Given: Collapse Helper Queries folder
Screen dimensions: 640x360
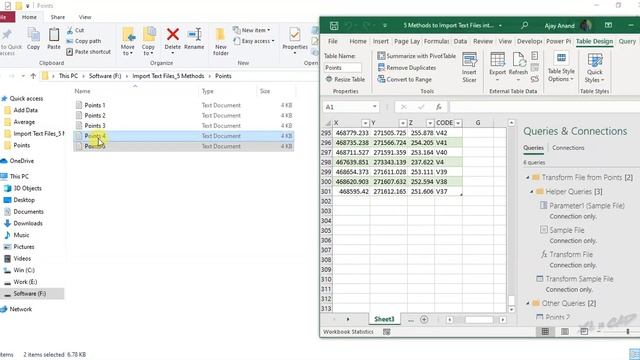Looking at the screenshot, I should tap(531, 192).
